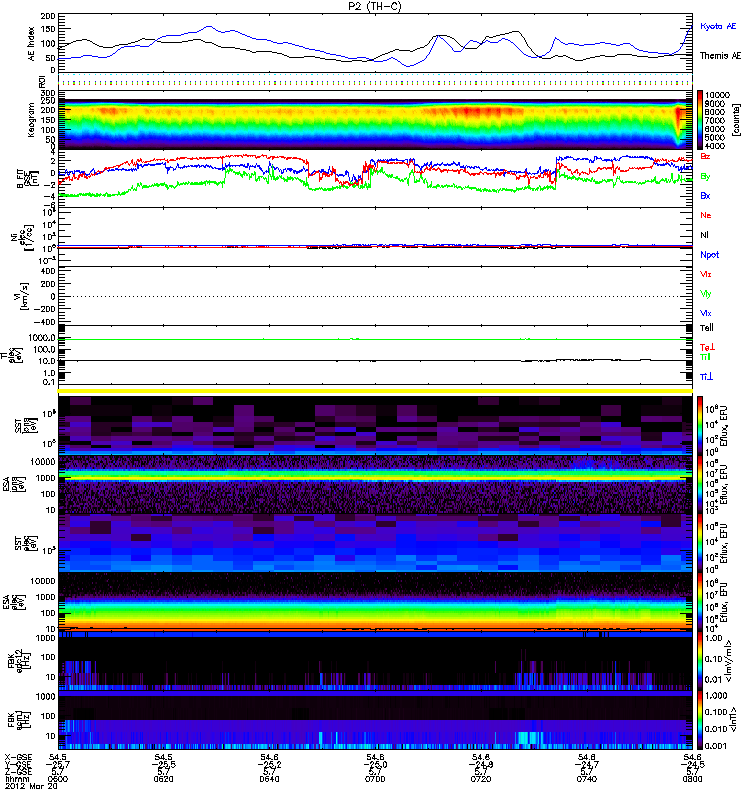
Task: Click the AE index line plot panel
Action: pos(375,42)
